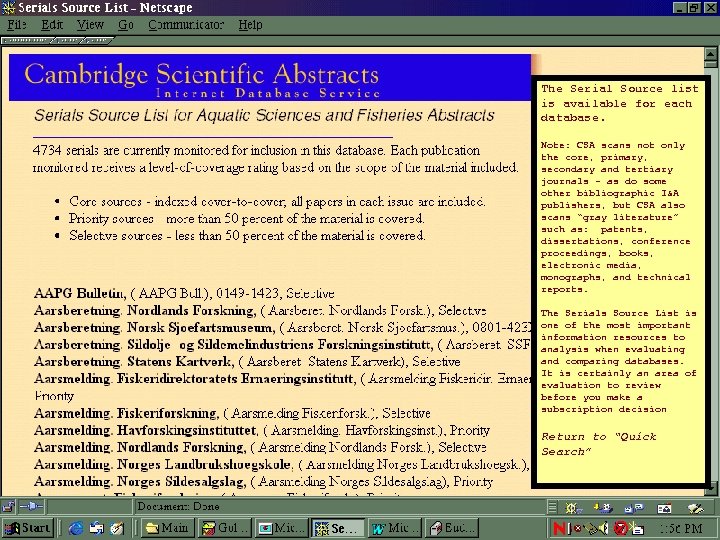Click the volume speaker tray icon
Viewport: 720px width, 540px height.
[x=602, y=529]
